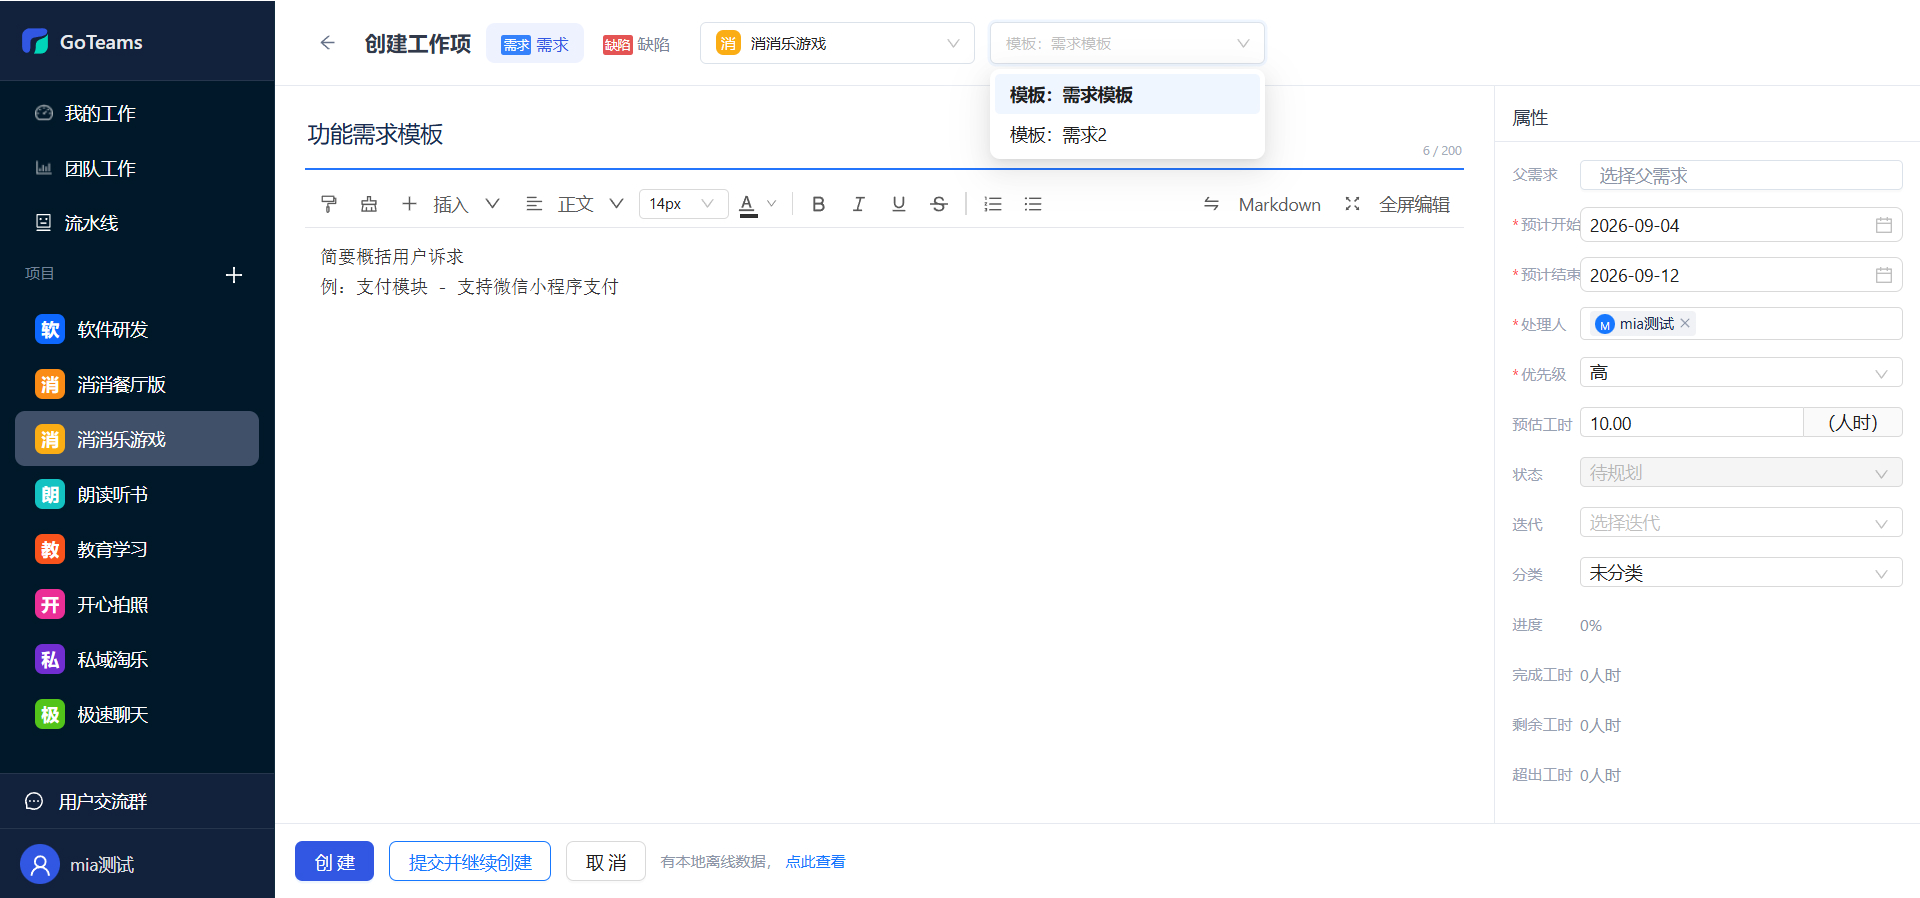Toggle strikethrough formatting
The image size is (1920, 898).
[x=939, y=204]
